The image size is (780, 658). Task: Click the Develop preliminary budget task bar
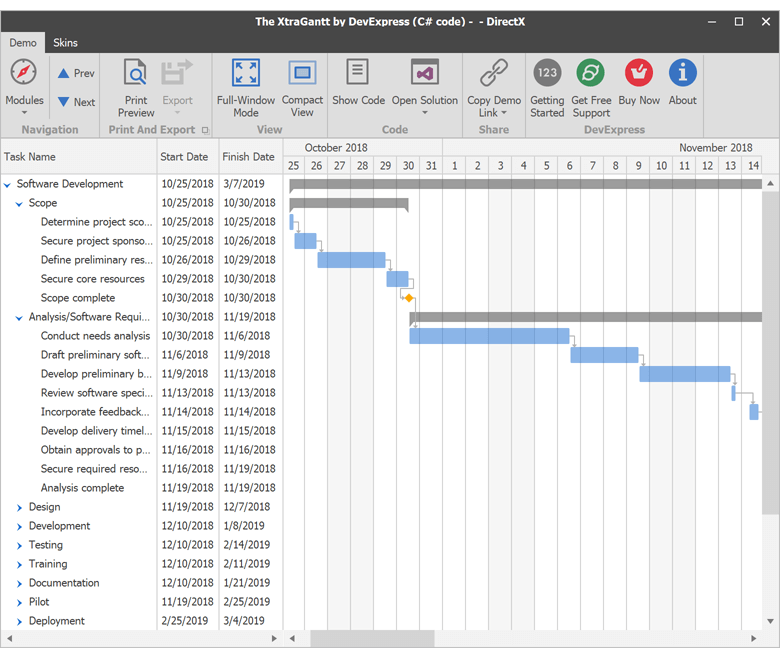[684, 374]
